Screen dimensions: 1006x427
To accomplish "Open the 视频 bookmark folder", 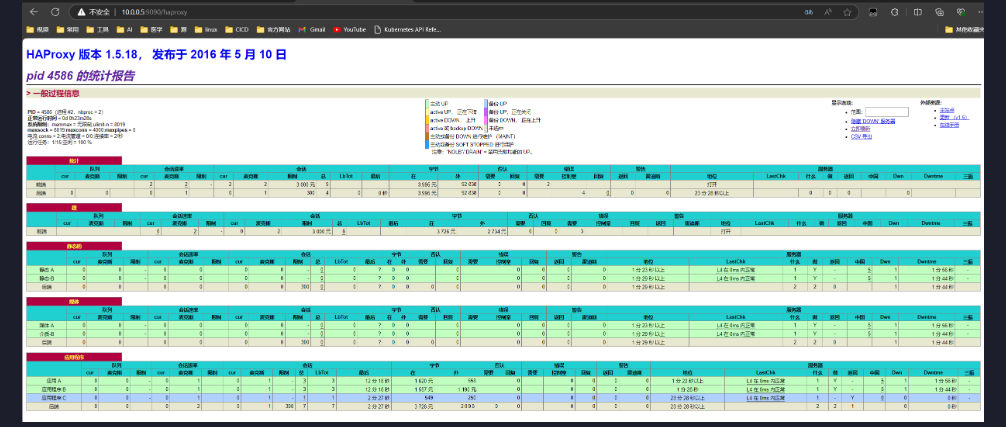I will coord(38,29).
